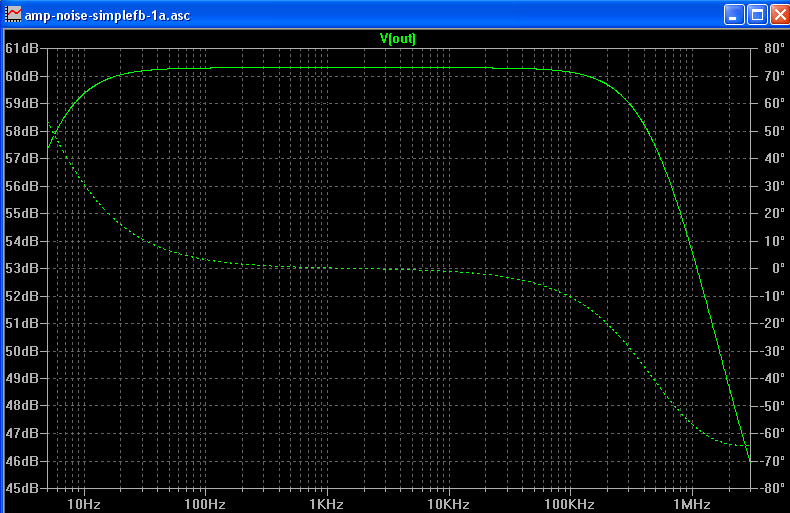Click the 40° phase axis label
Image resolution: width=790 pixels, height=513 pixels.
pyautogui.click(x=774, y=159)
